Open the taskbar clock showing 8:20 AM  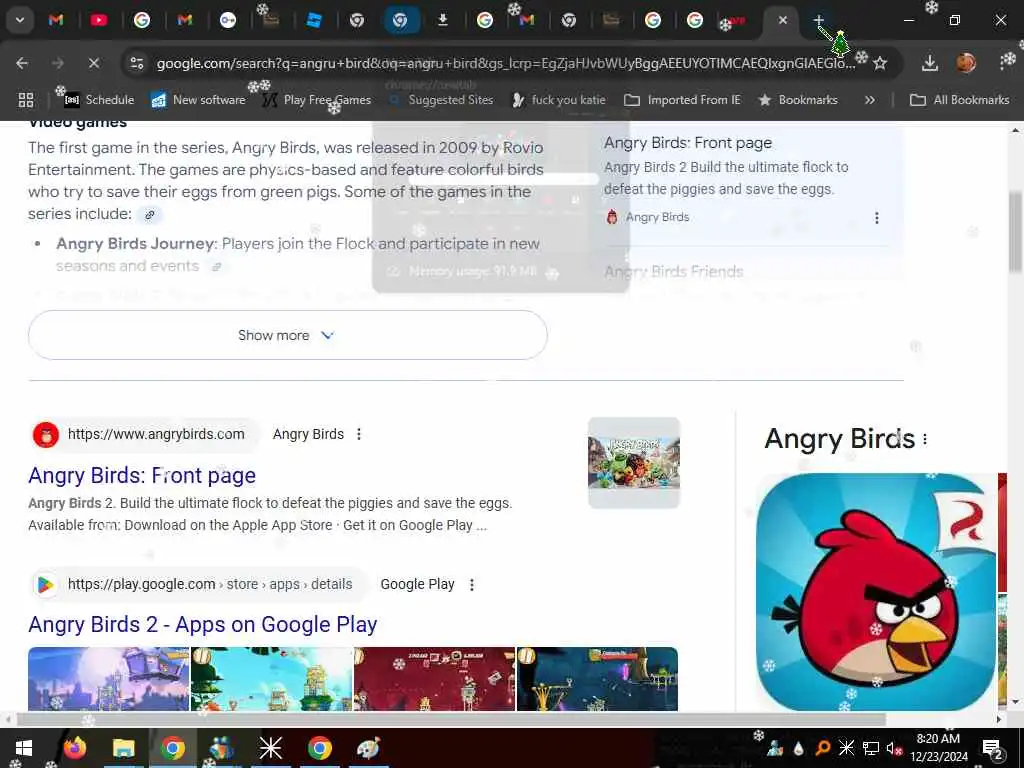coord(938,748)
